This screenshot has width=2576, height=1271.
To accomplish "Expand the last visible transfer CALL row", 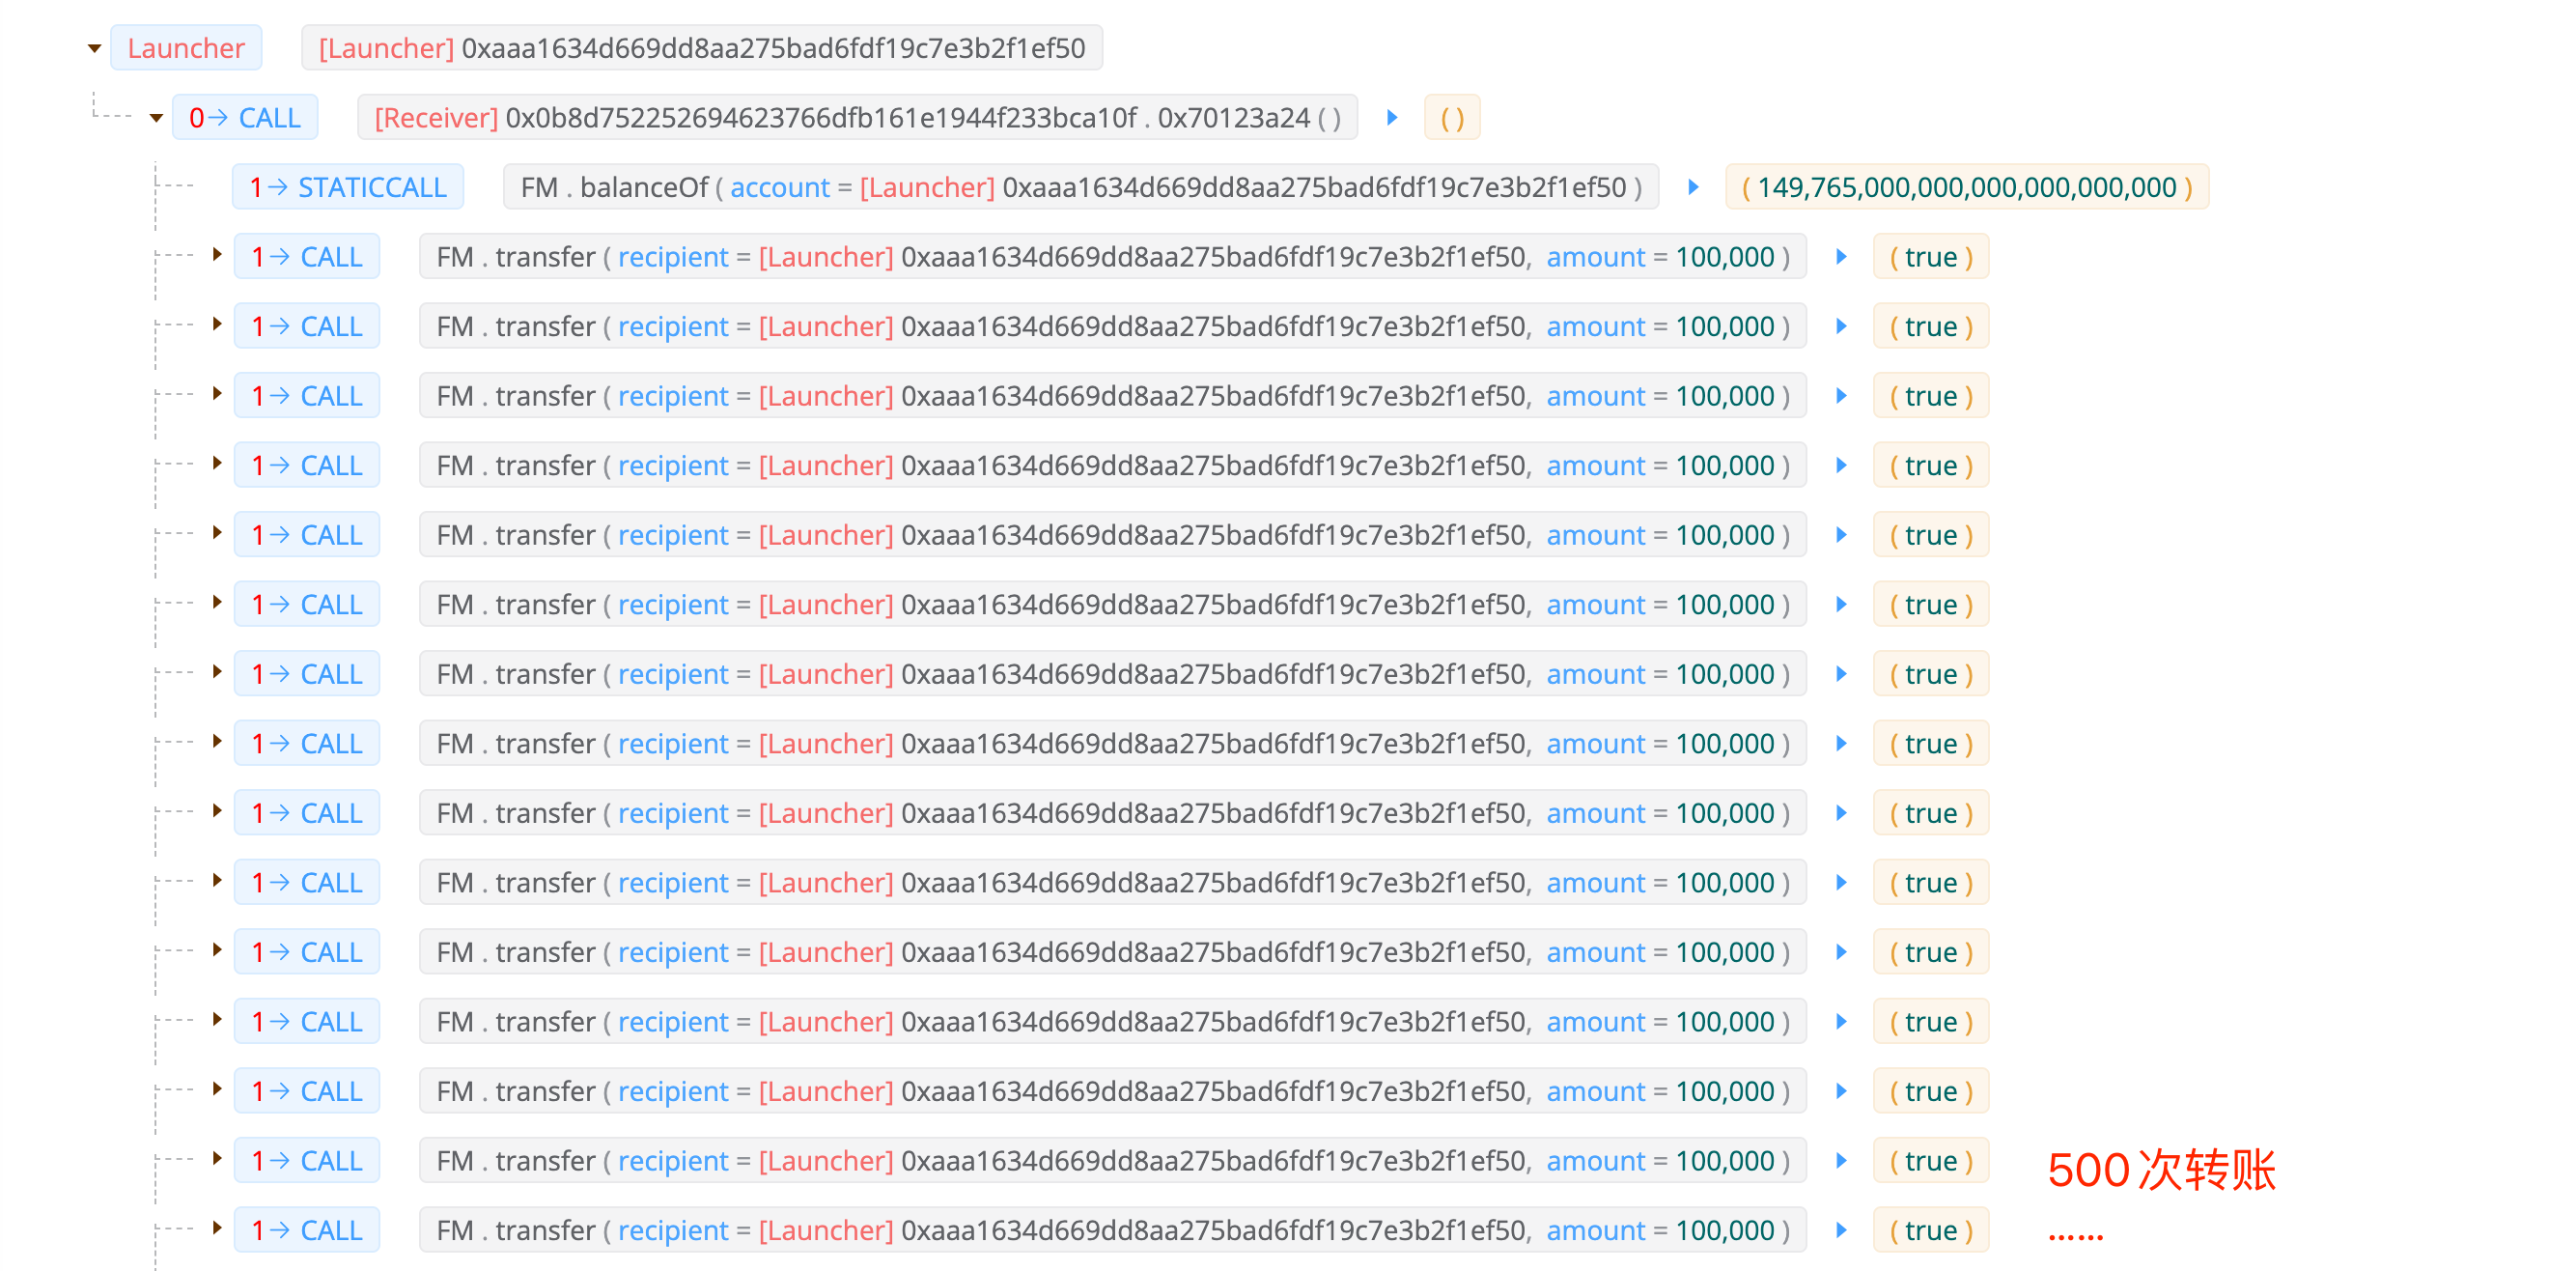I will pos(217,1228).
